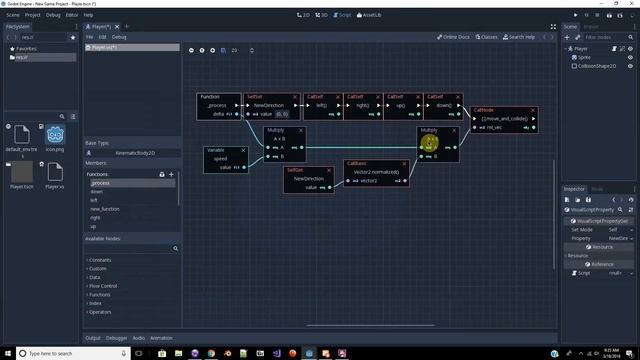Click the Filter nodes search field
Image resolution: width=640 pixels, height=360 pixels.
[x=609, y=38]
